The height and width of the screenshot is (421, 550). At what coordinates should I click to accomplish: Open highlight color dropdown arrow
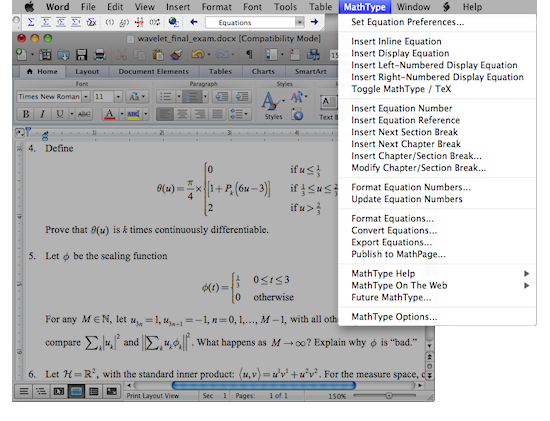tap(146, 114)
